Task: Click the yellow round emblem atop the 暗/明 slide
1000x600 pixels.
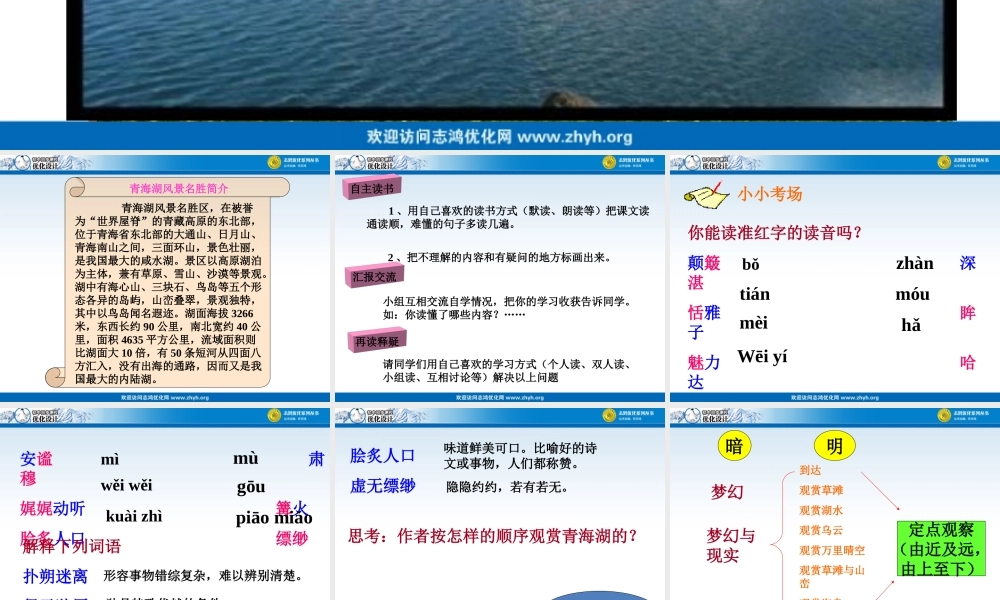Action: (x=945, y=416)
